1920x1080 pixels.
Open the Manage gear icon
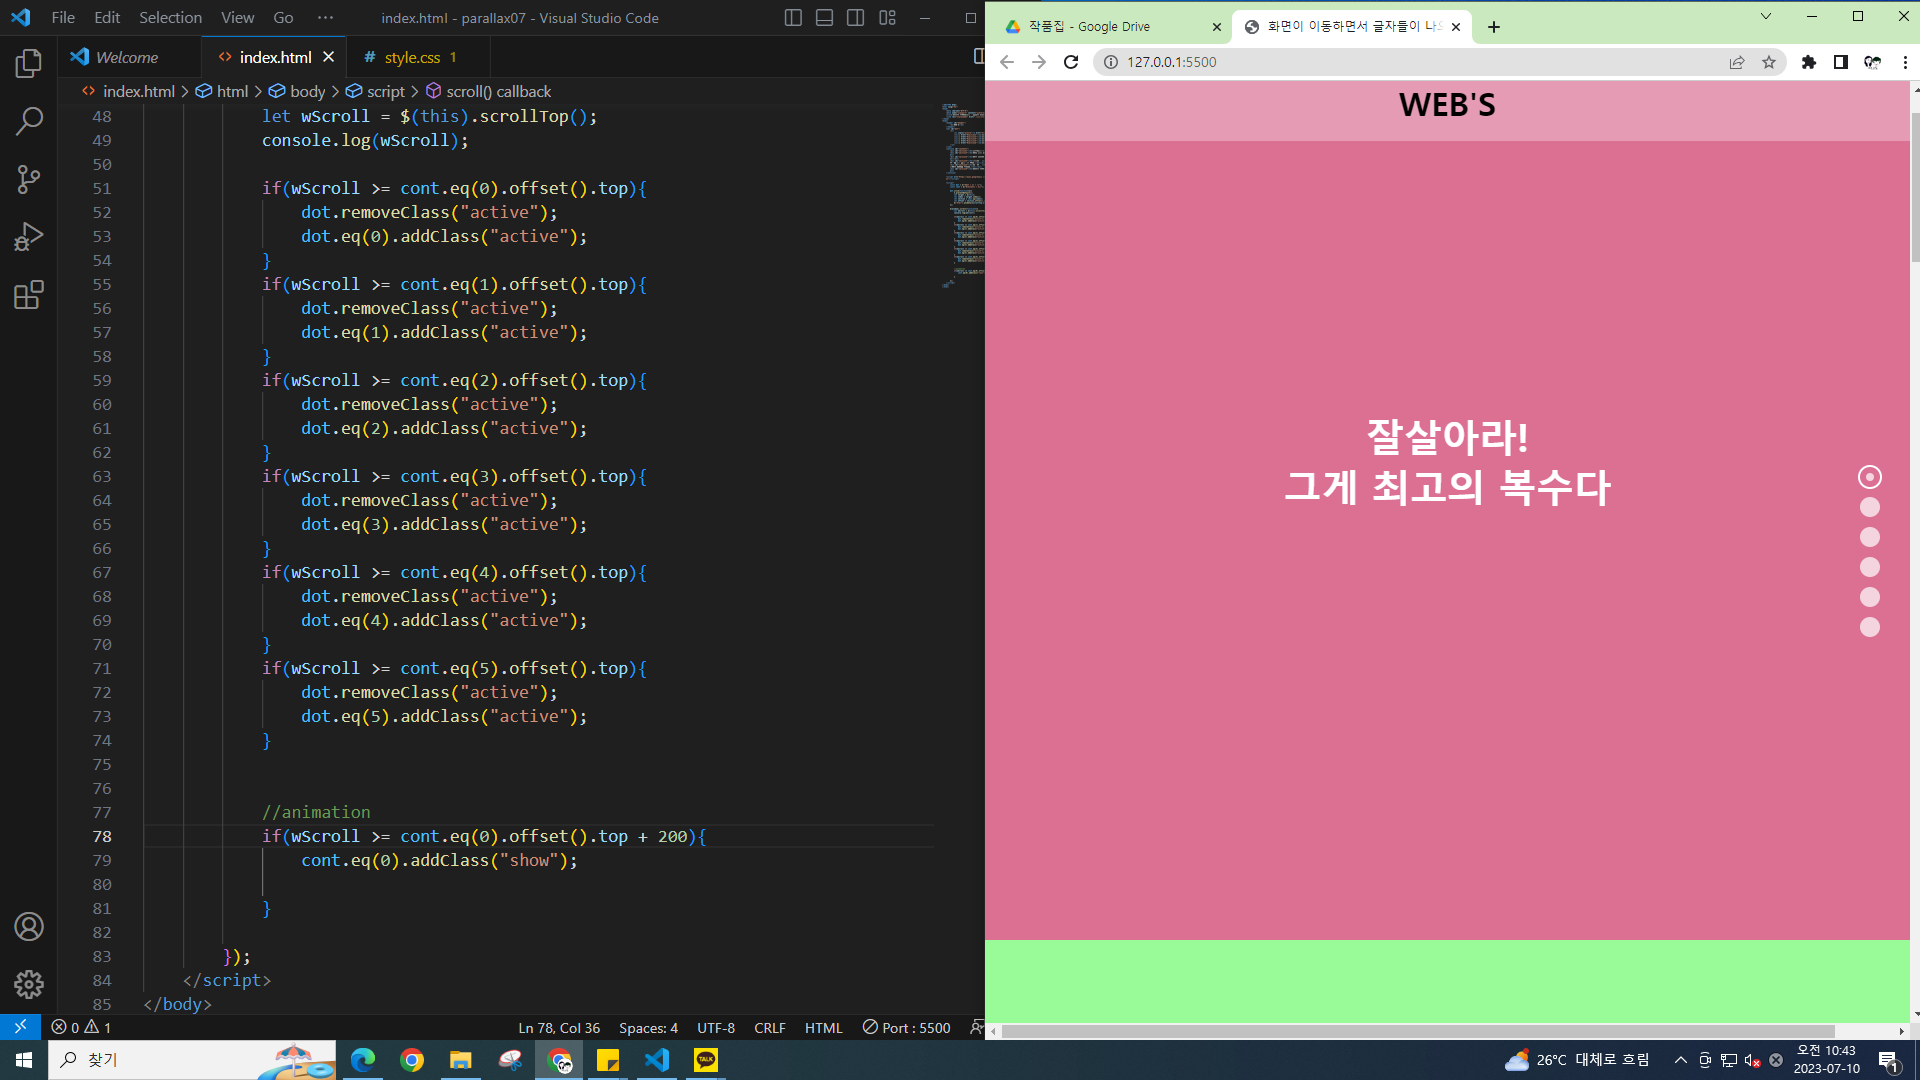tap(29, 985)
